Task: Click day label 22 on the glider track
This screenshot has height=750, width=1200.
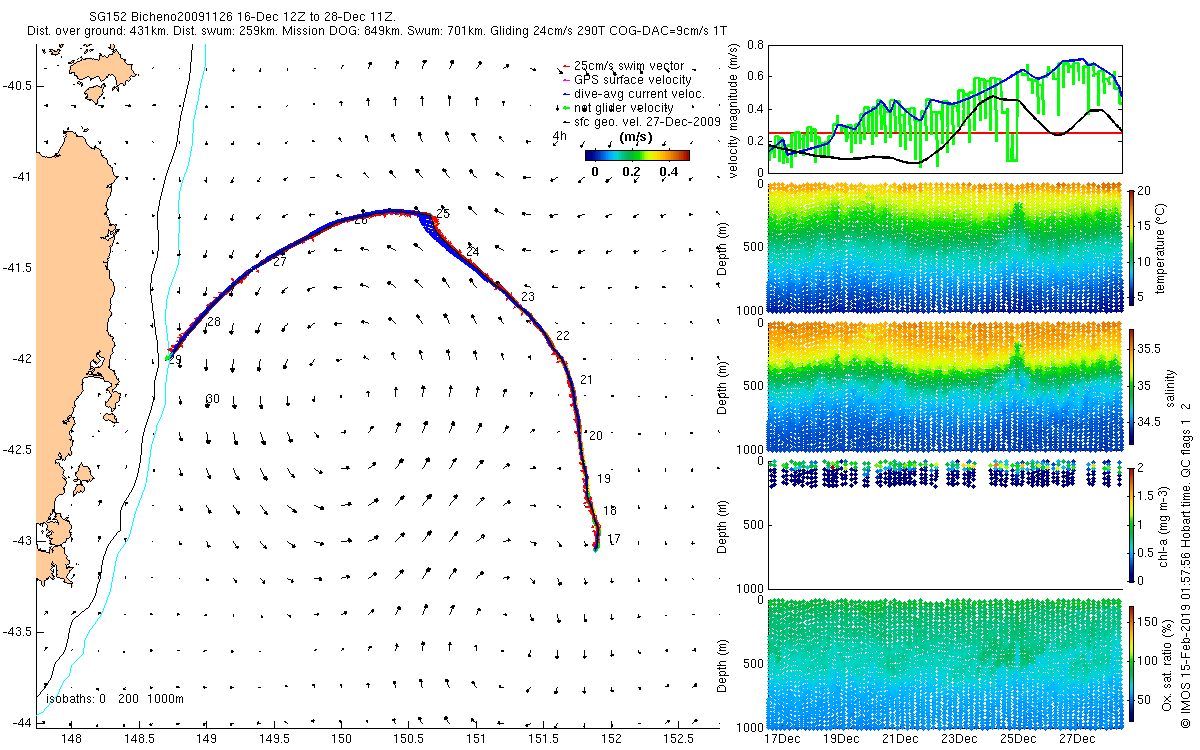Action: pos(562,336)
